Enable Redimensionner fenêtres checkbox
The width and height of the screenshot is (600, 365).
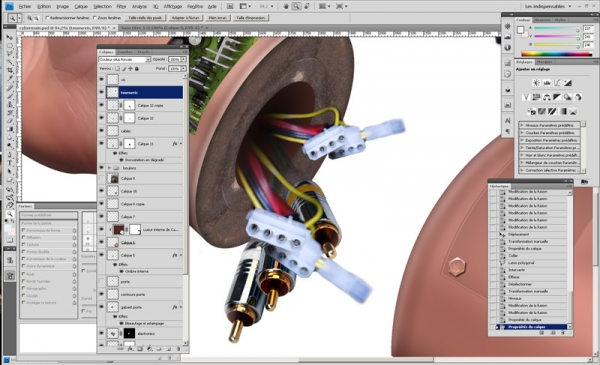pos(48,18)
